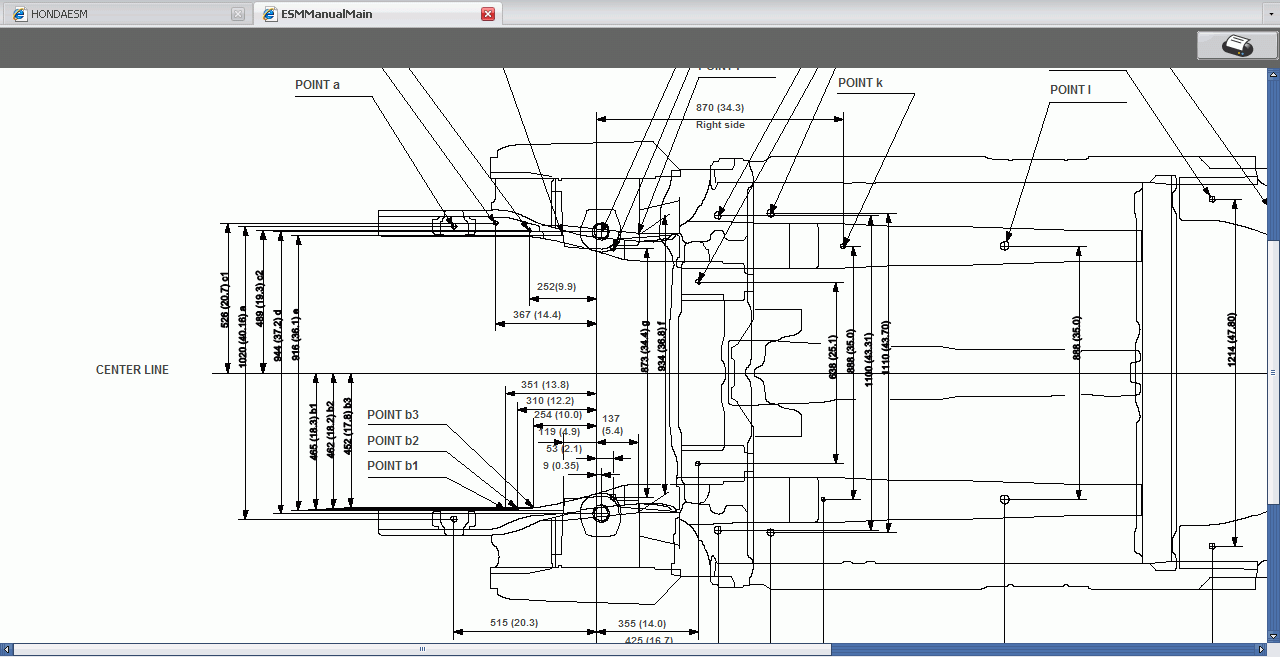Click the ESMManualMain tab's browser icon

(x=269, y=14)
